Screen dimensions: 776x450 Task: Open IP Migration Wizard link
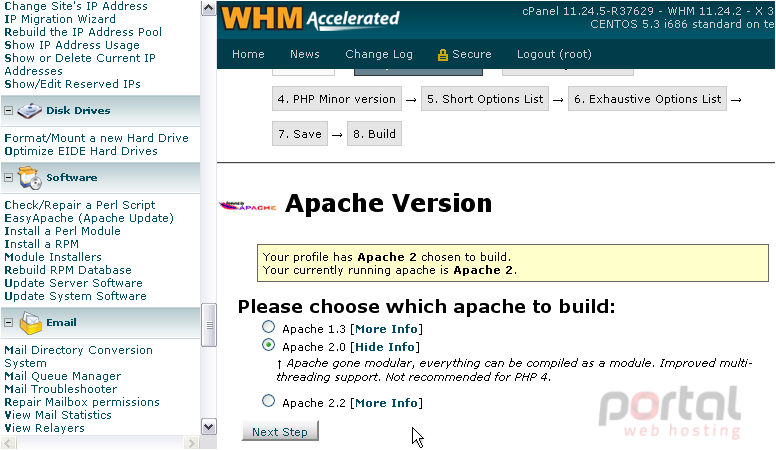point(60,19)
